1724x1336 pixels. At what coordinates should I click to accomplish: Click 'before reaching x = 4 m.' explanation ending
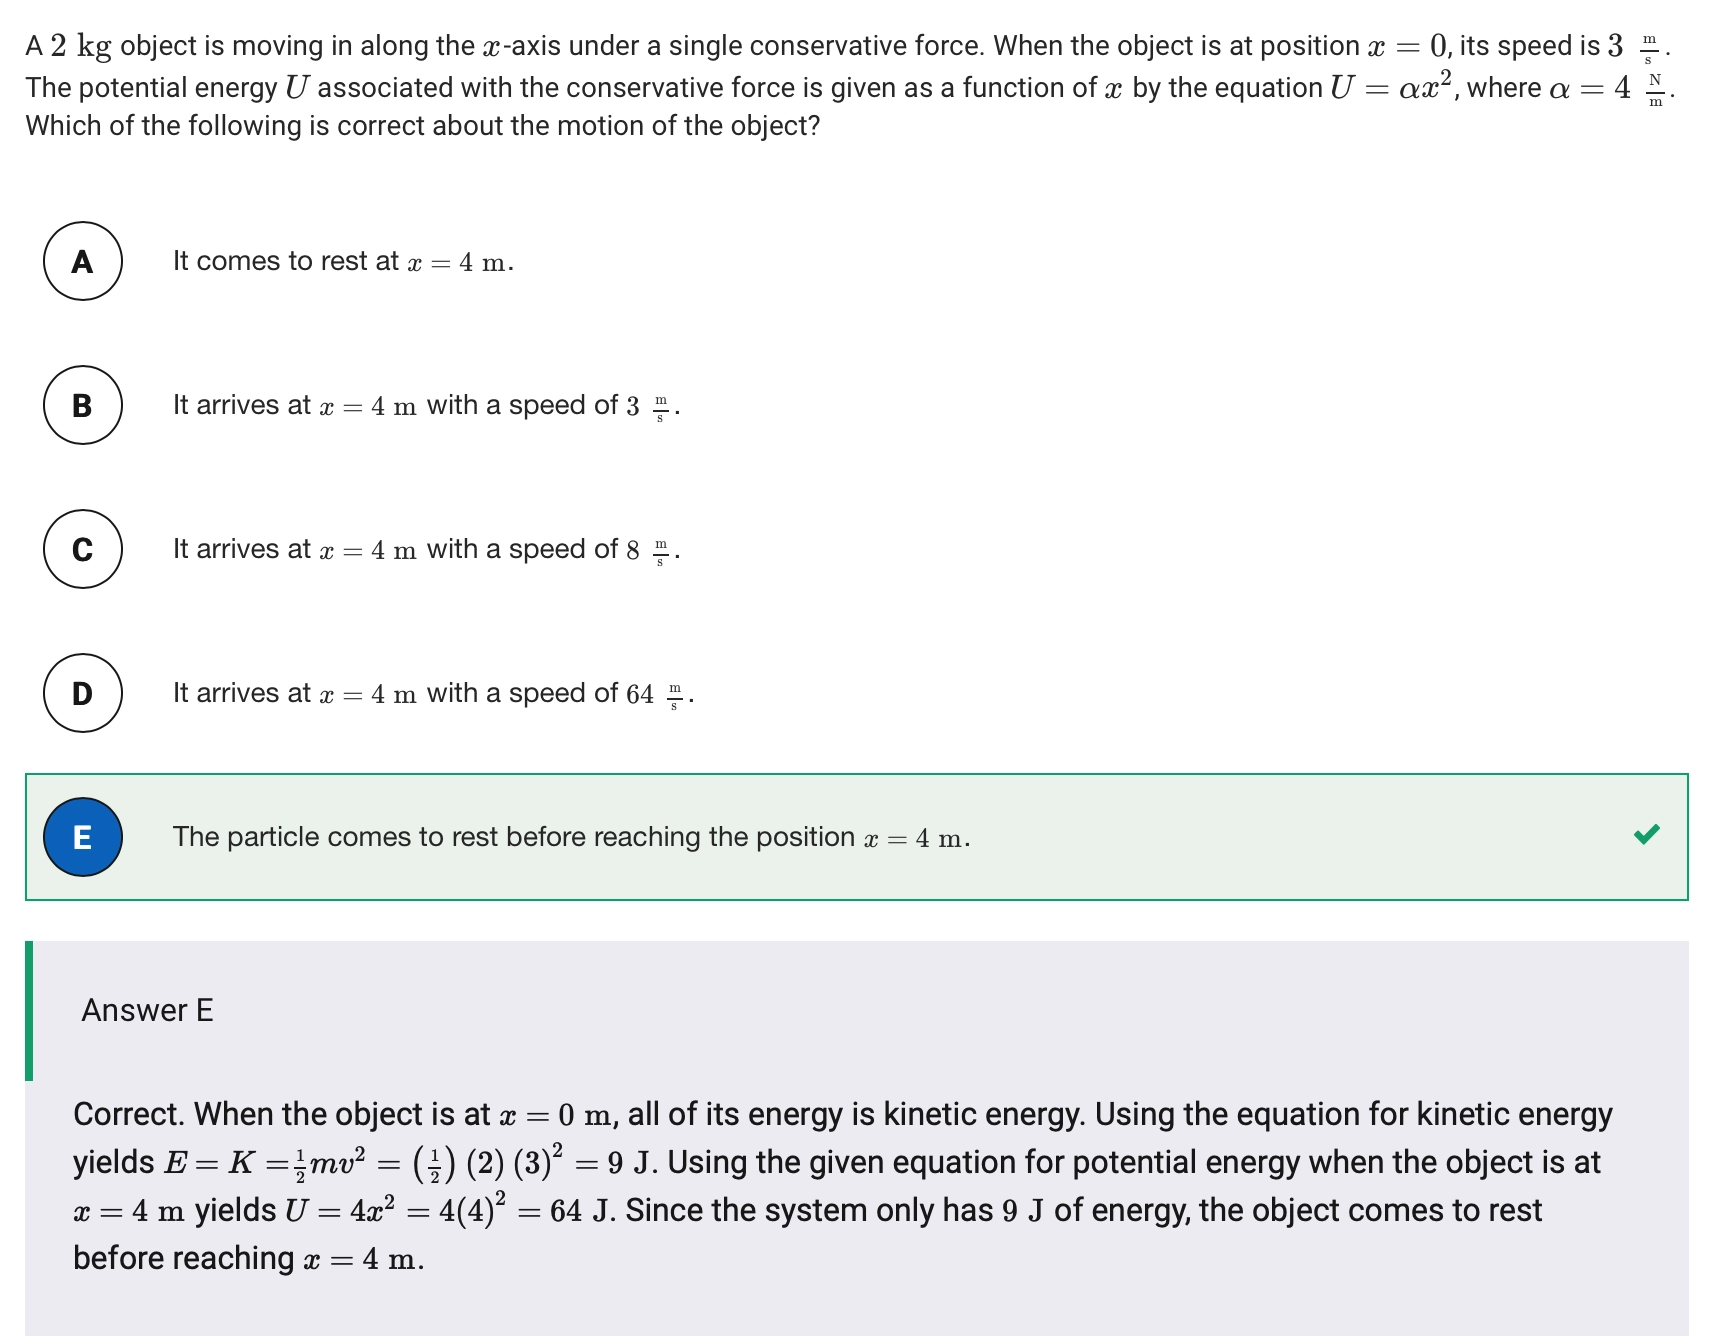pyautogui.click(x=248, y=1258)
